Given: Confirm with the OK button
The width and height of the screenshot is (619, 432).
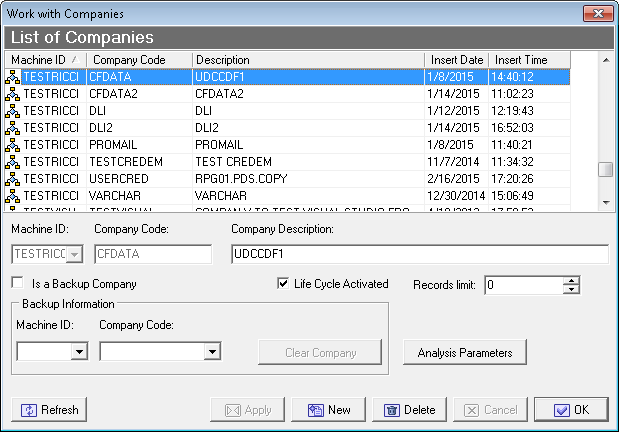Looking at the screenshot, I should point(571,410).
